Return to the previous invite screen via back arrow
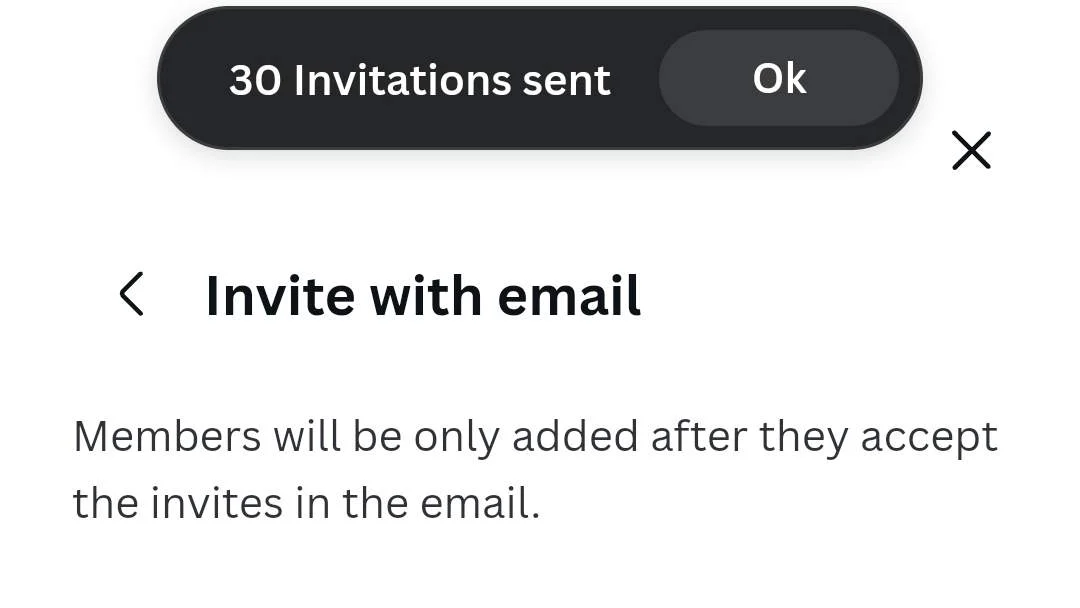The image size is (1080, 608). (x=132, y=294)
